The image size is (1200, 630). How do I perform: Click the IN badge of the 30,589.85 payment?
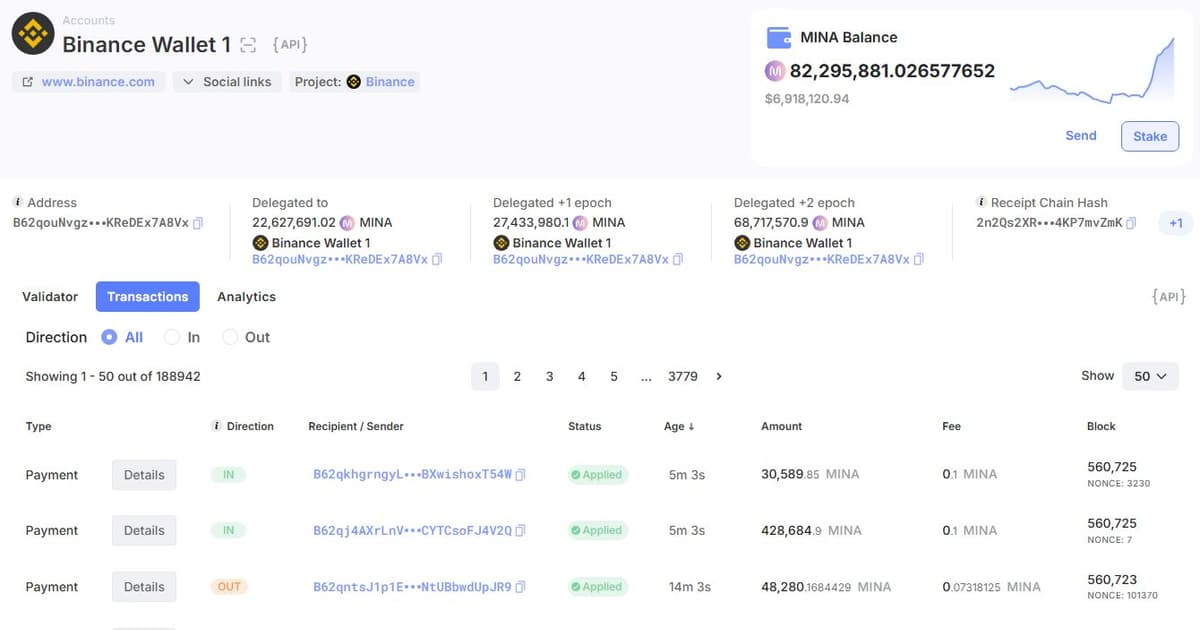click(228, 475)
